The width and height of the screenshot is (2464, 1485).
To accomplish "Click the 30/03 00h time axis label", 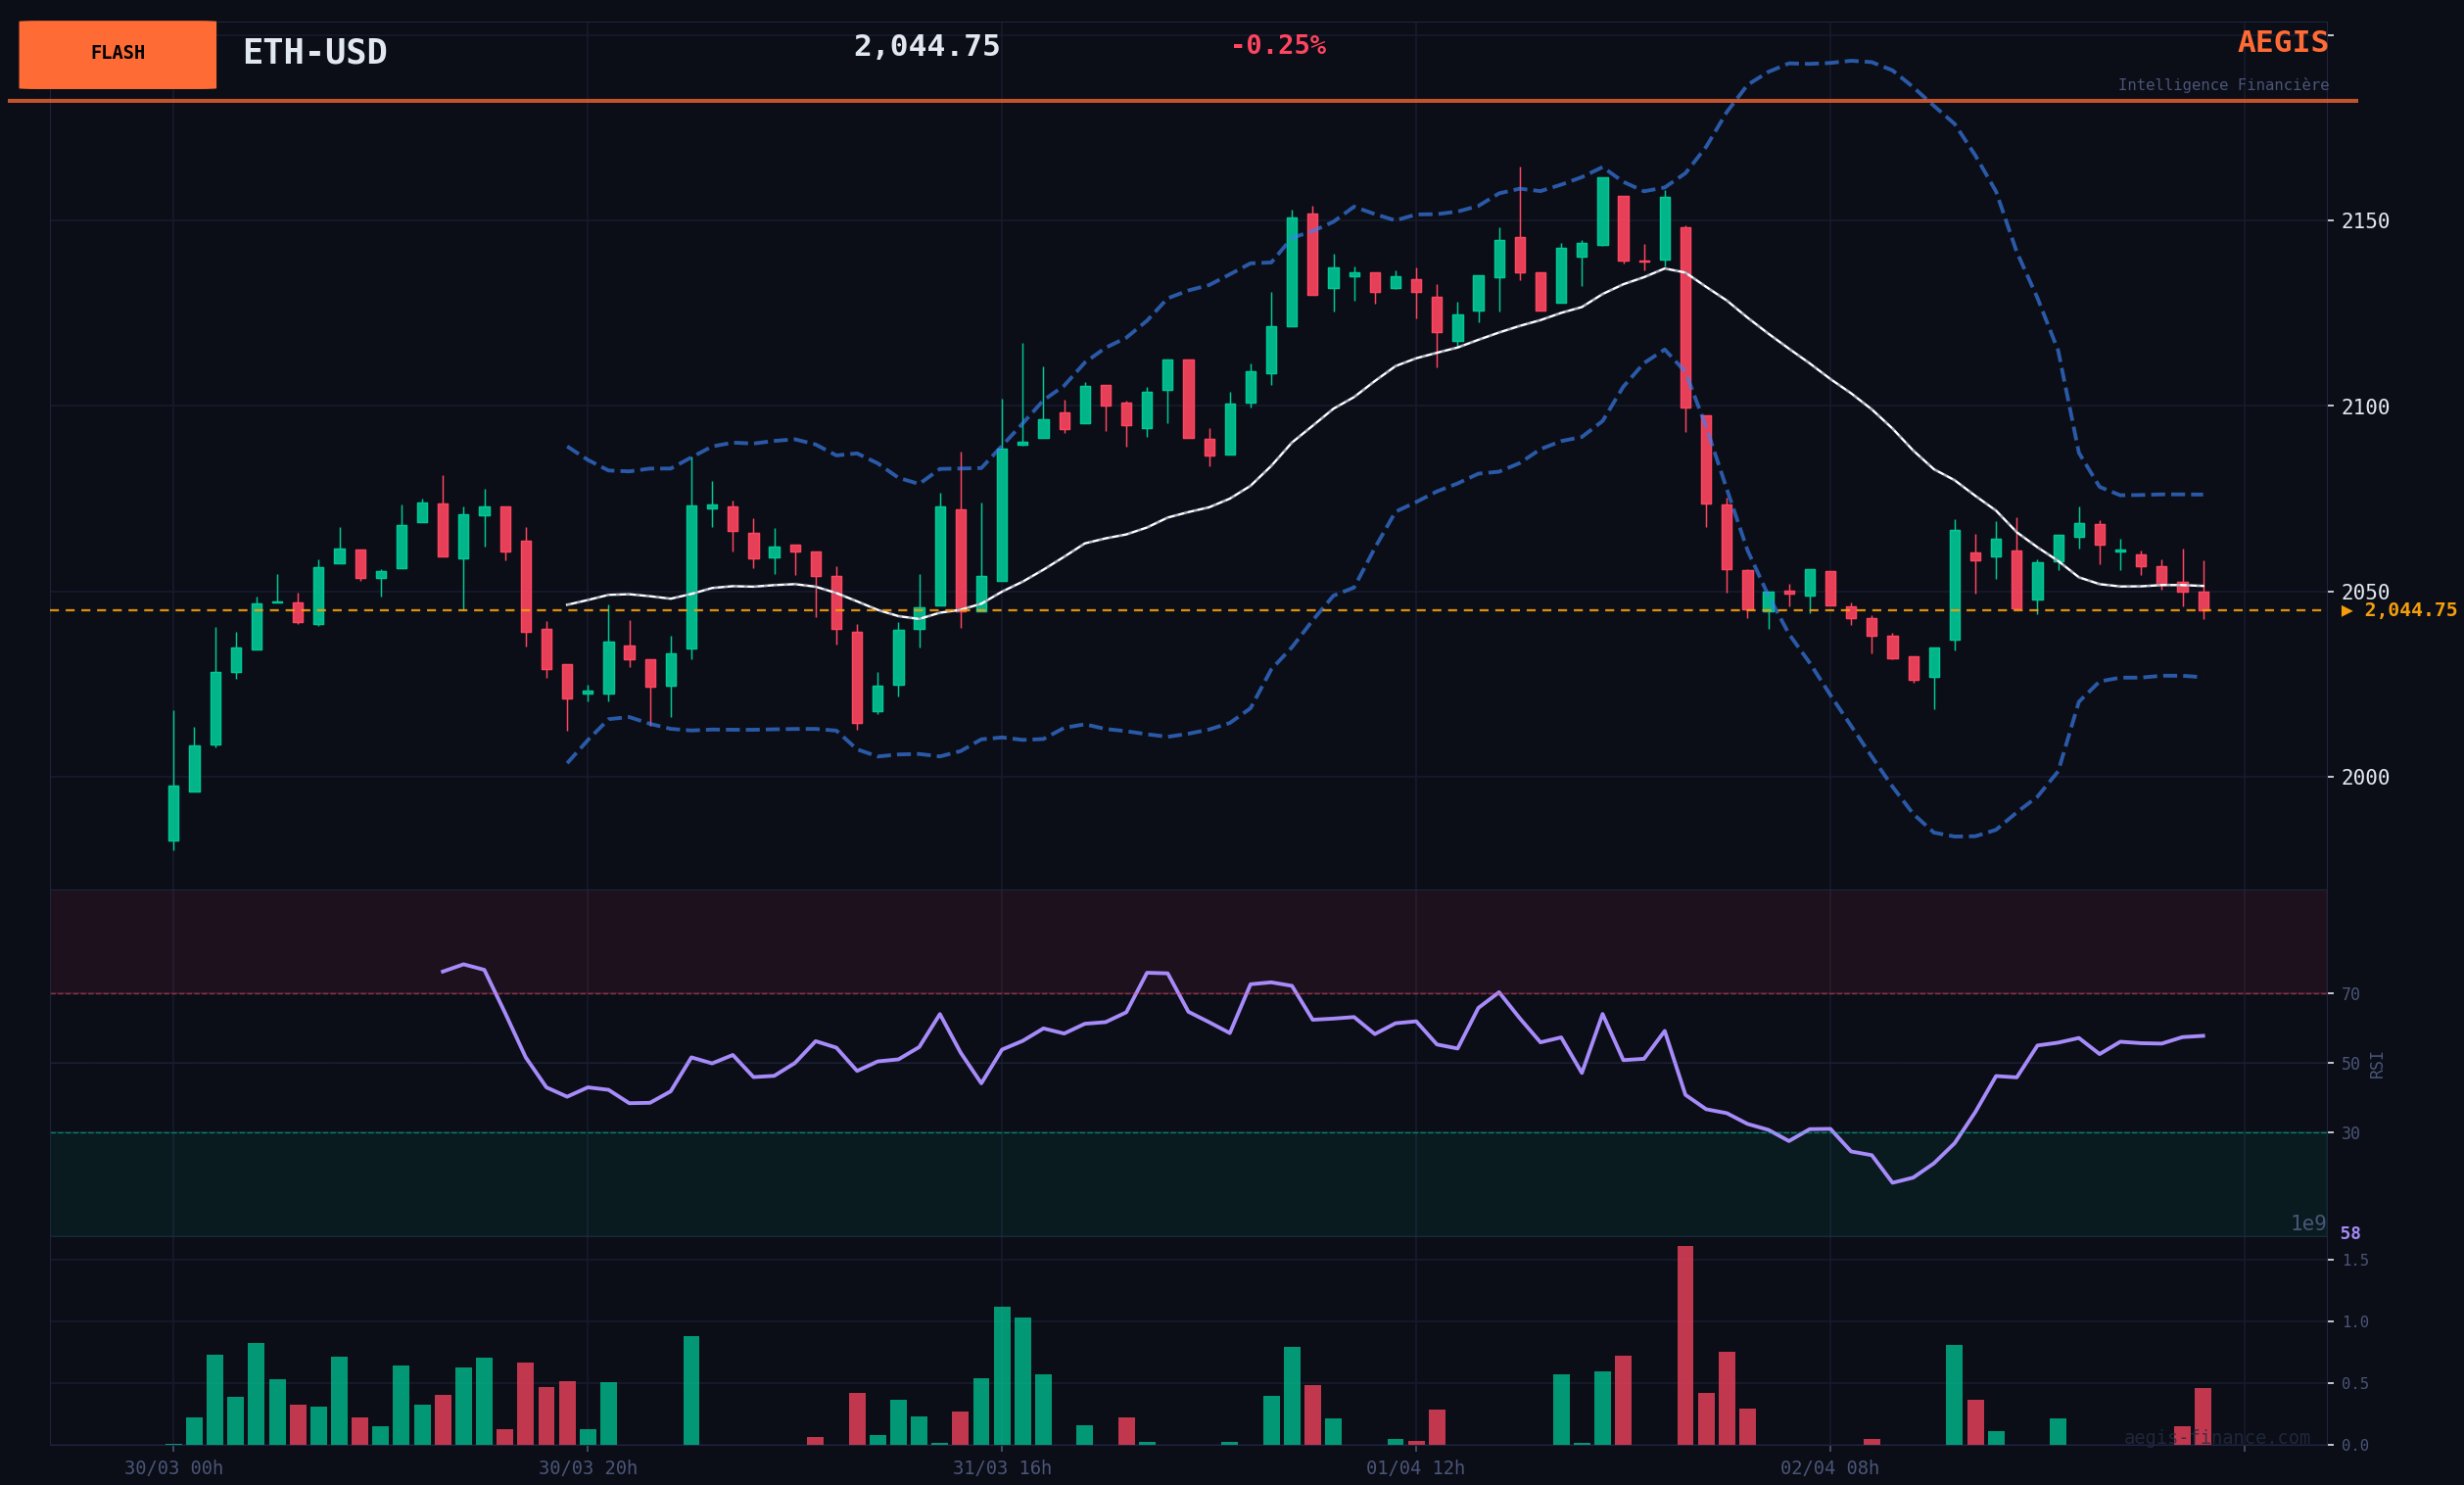I will click(173, 1468).
